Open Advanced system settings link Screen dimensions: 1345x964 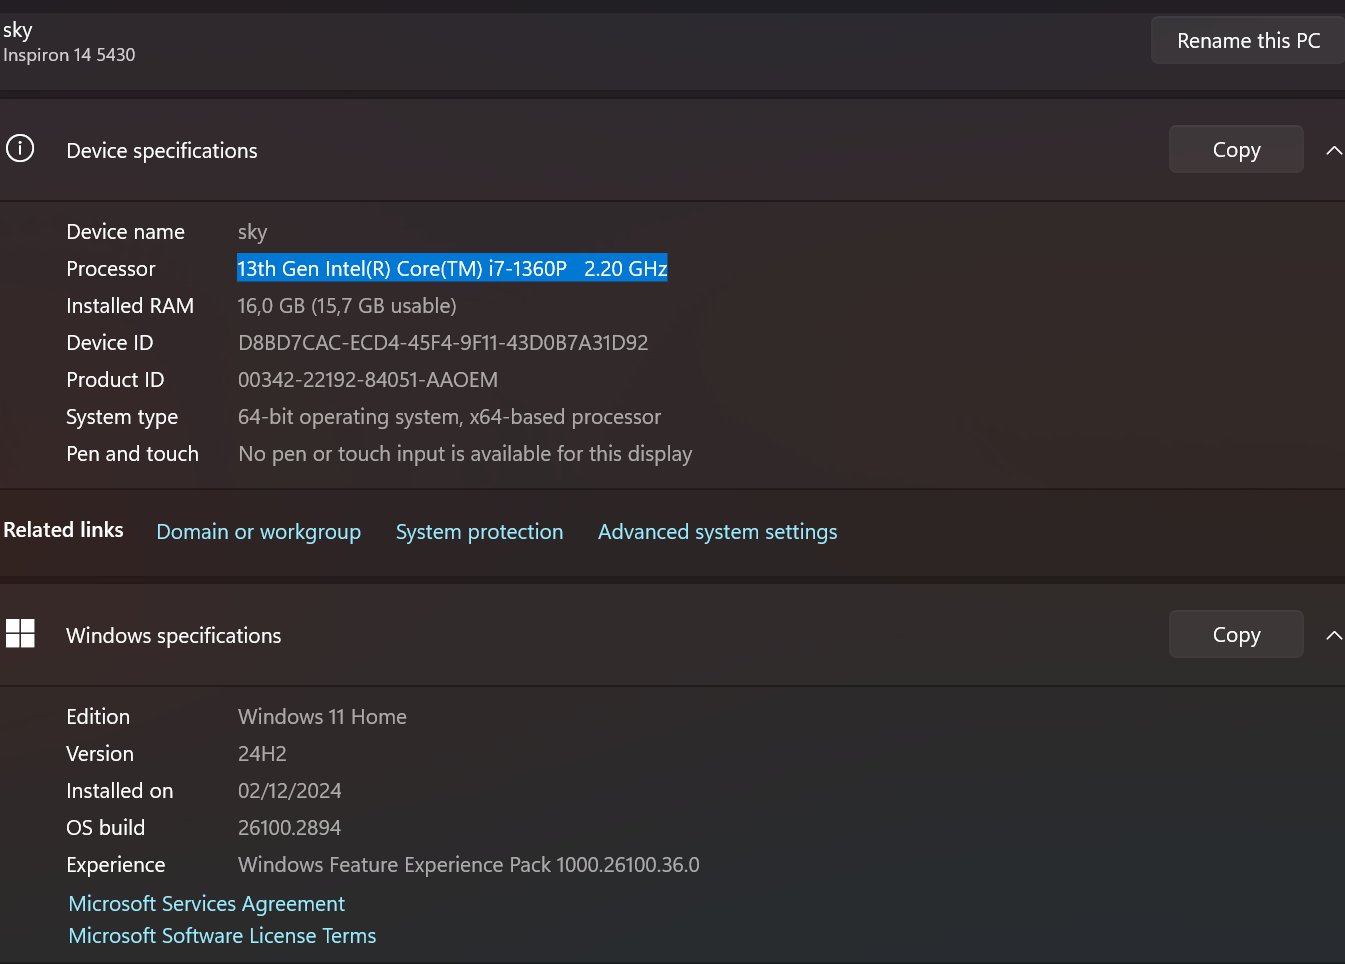pos(718,532)
